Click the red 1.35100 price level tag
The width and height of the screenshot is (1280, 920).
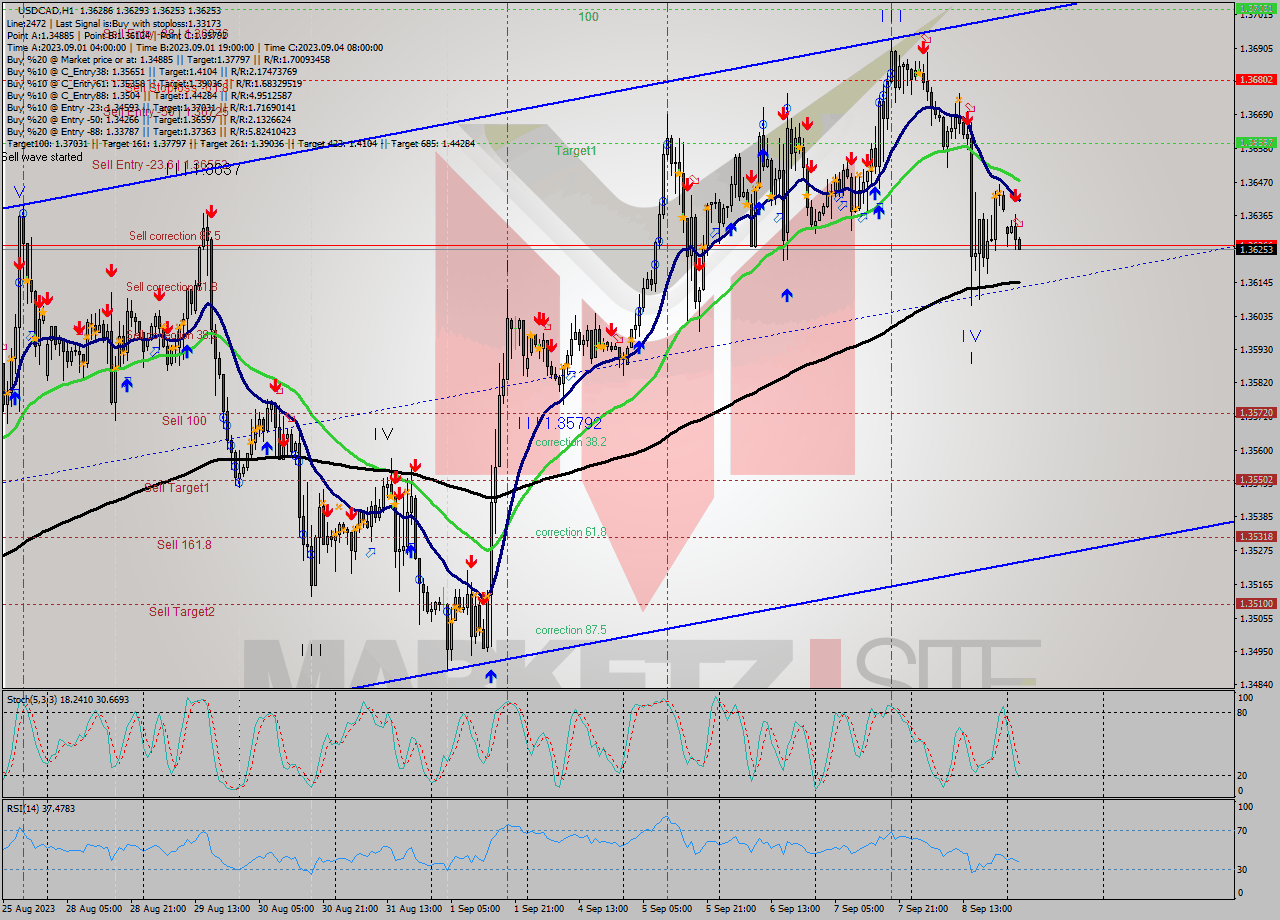click(x=1255, y=603)
